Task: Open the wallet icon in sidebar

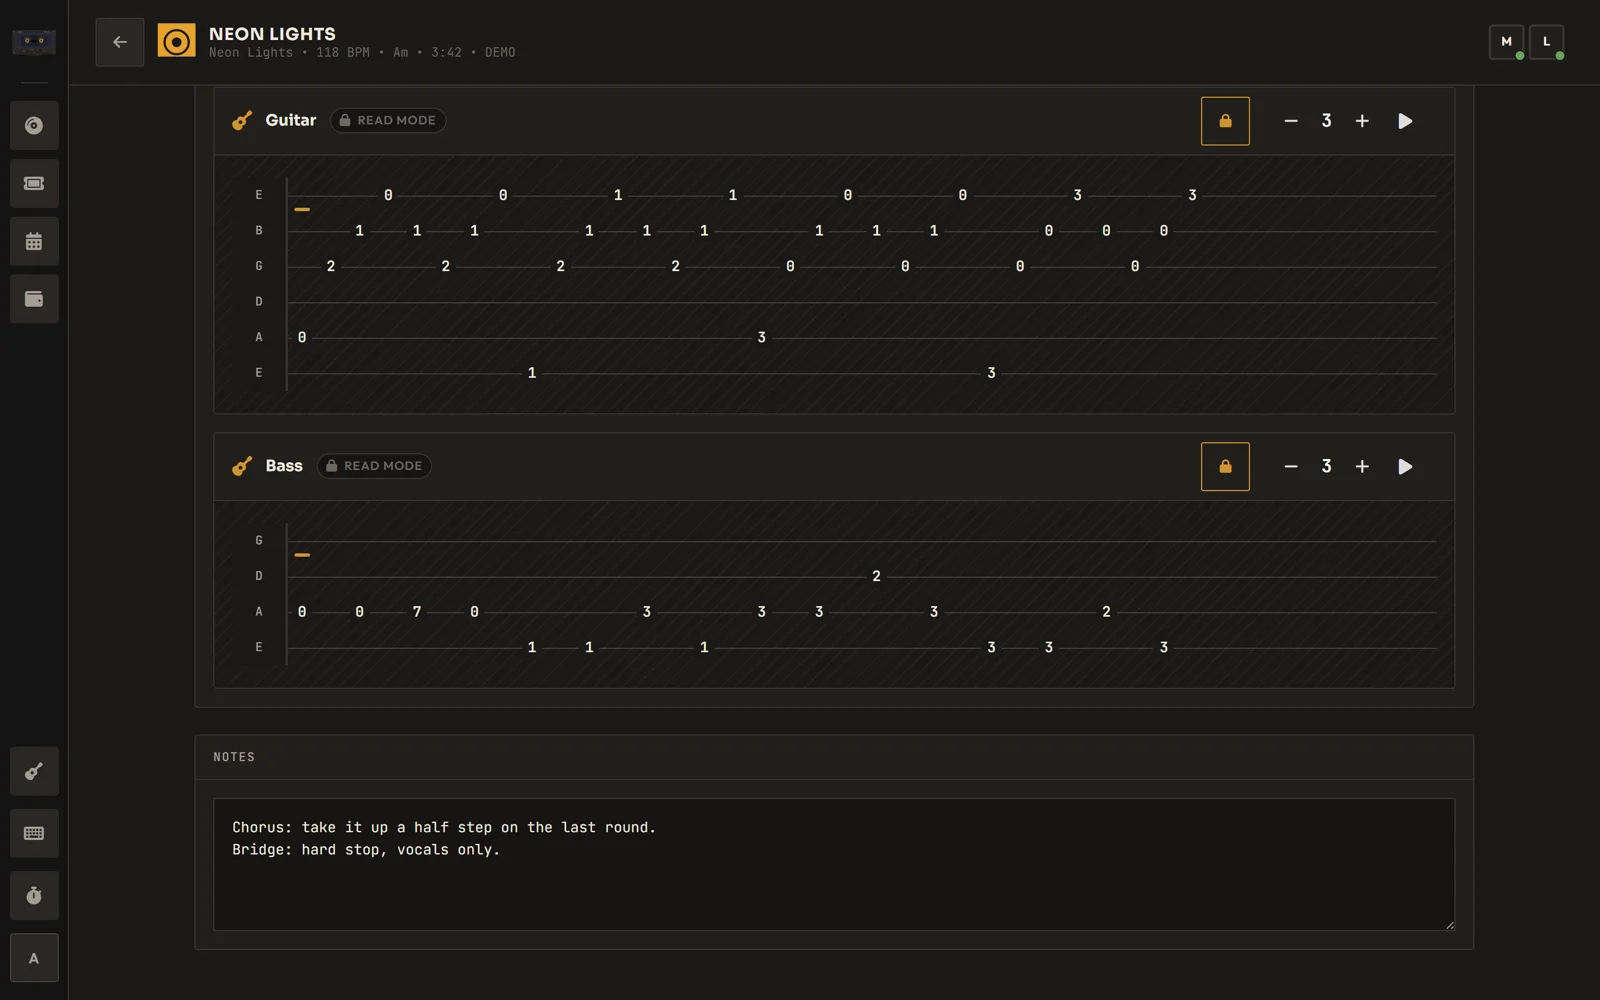Action: 34,299
